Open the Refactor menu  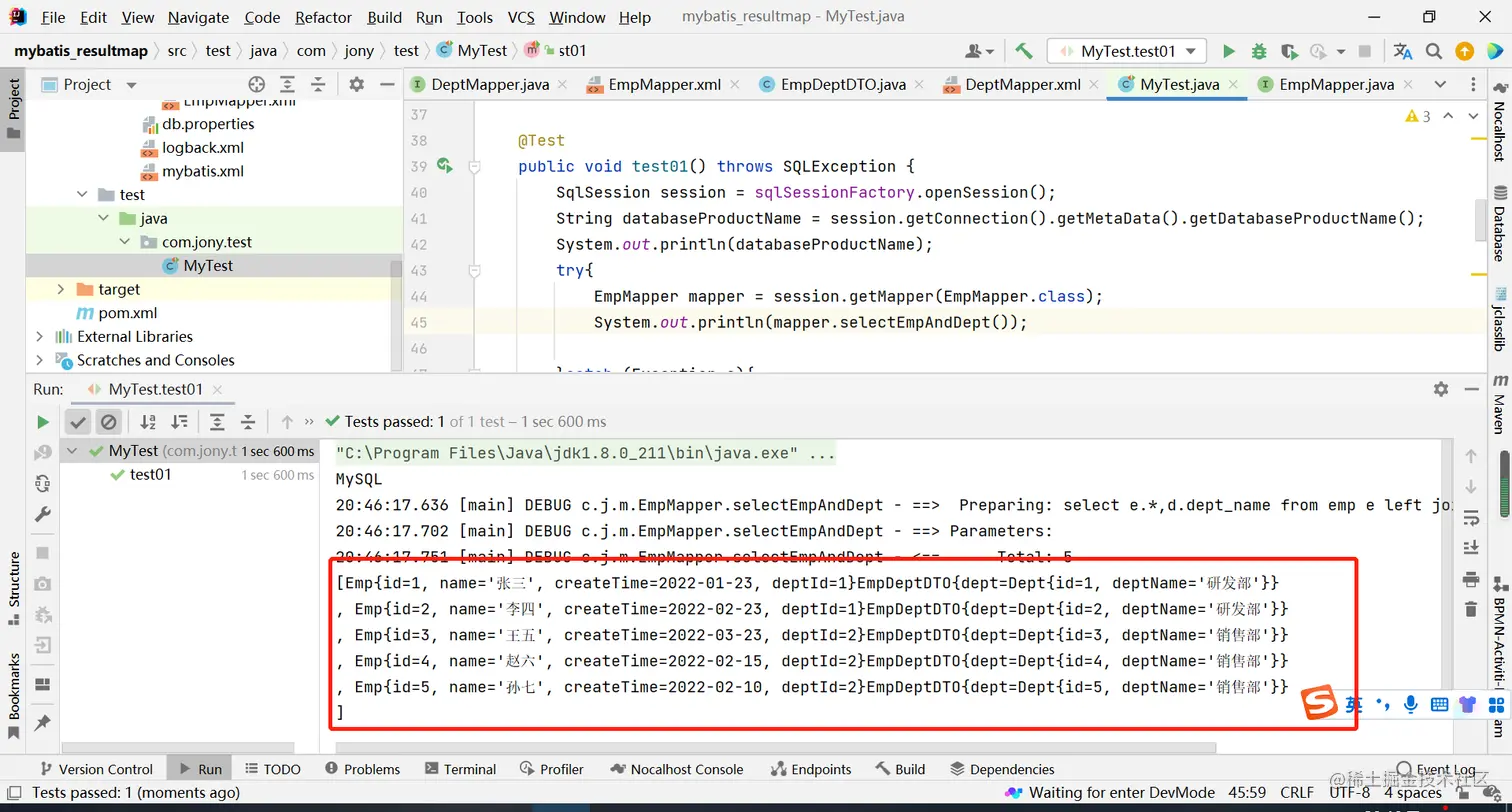coord(323,17)
